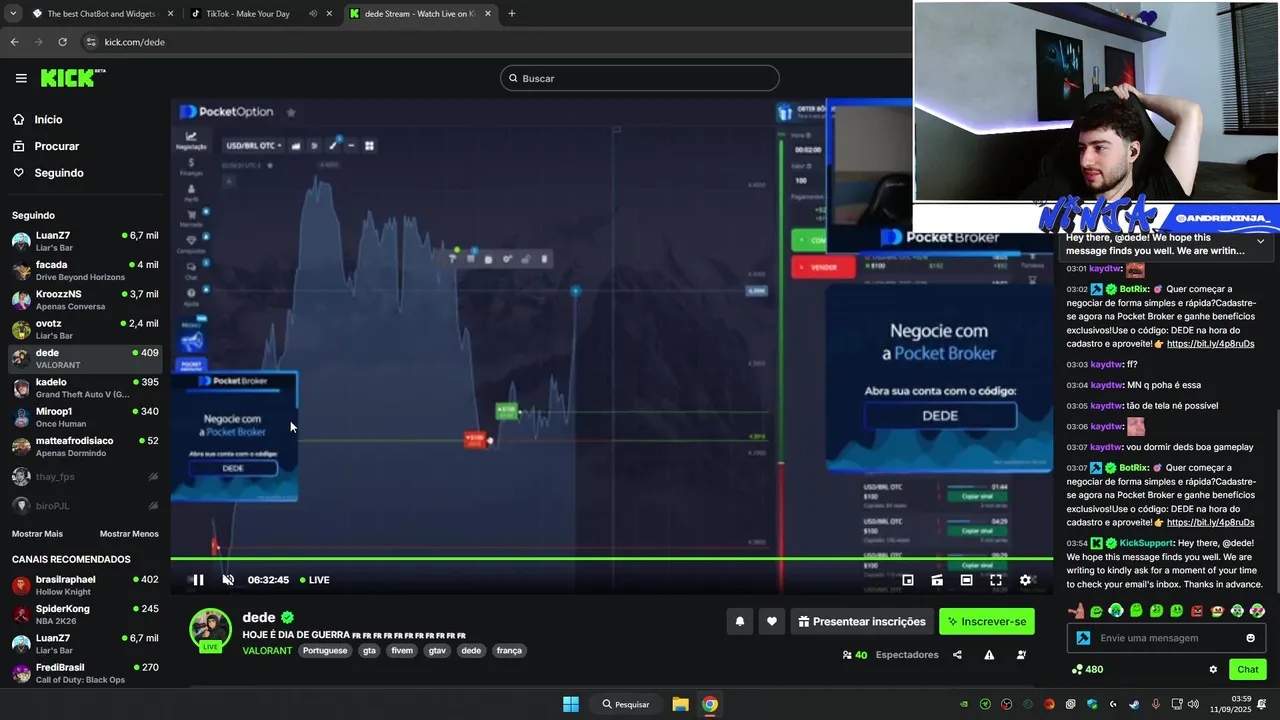This screenshot has height=720, width=1280.
Task: Open the browser tab search dropdown
Action: (12, 14)
